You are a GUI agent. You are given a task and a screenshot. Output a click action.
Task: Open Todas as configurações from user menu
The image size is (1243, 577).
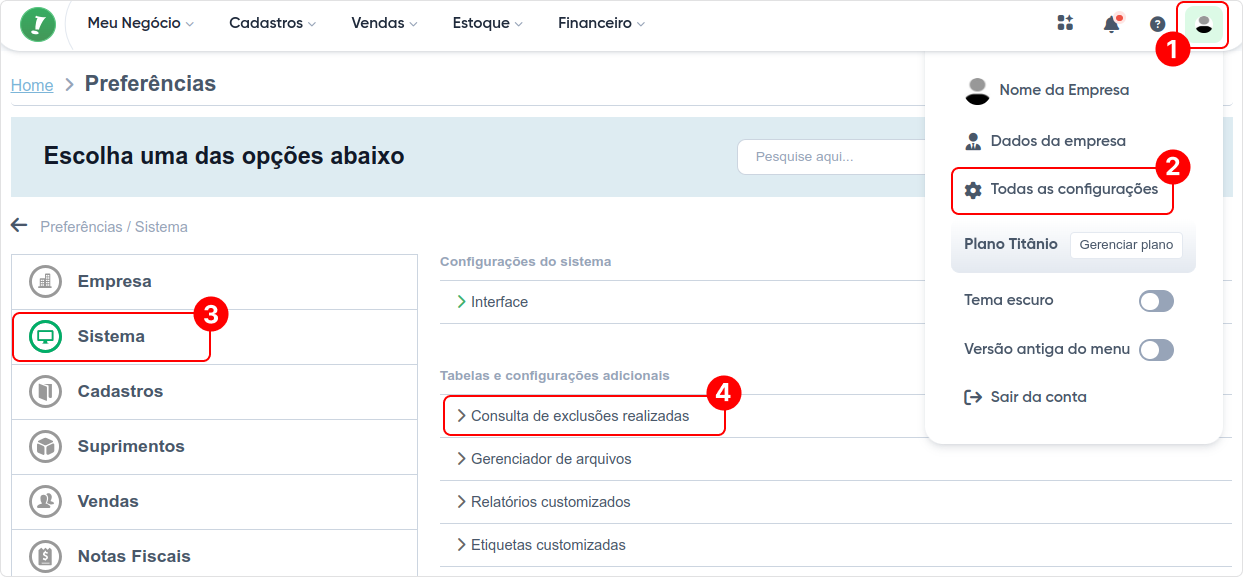pos(1061,190)
